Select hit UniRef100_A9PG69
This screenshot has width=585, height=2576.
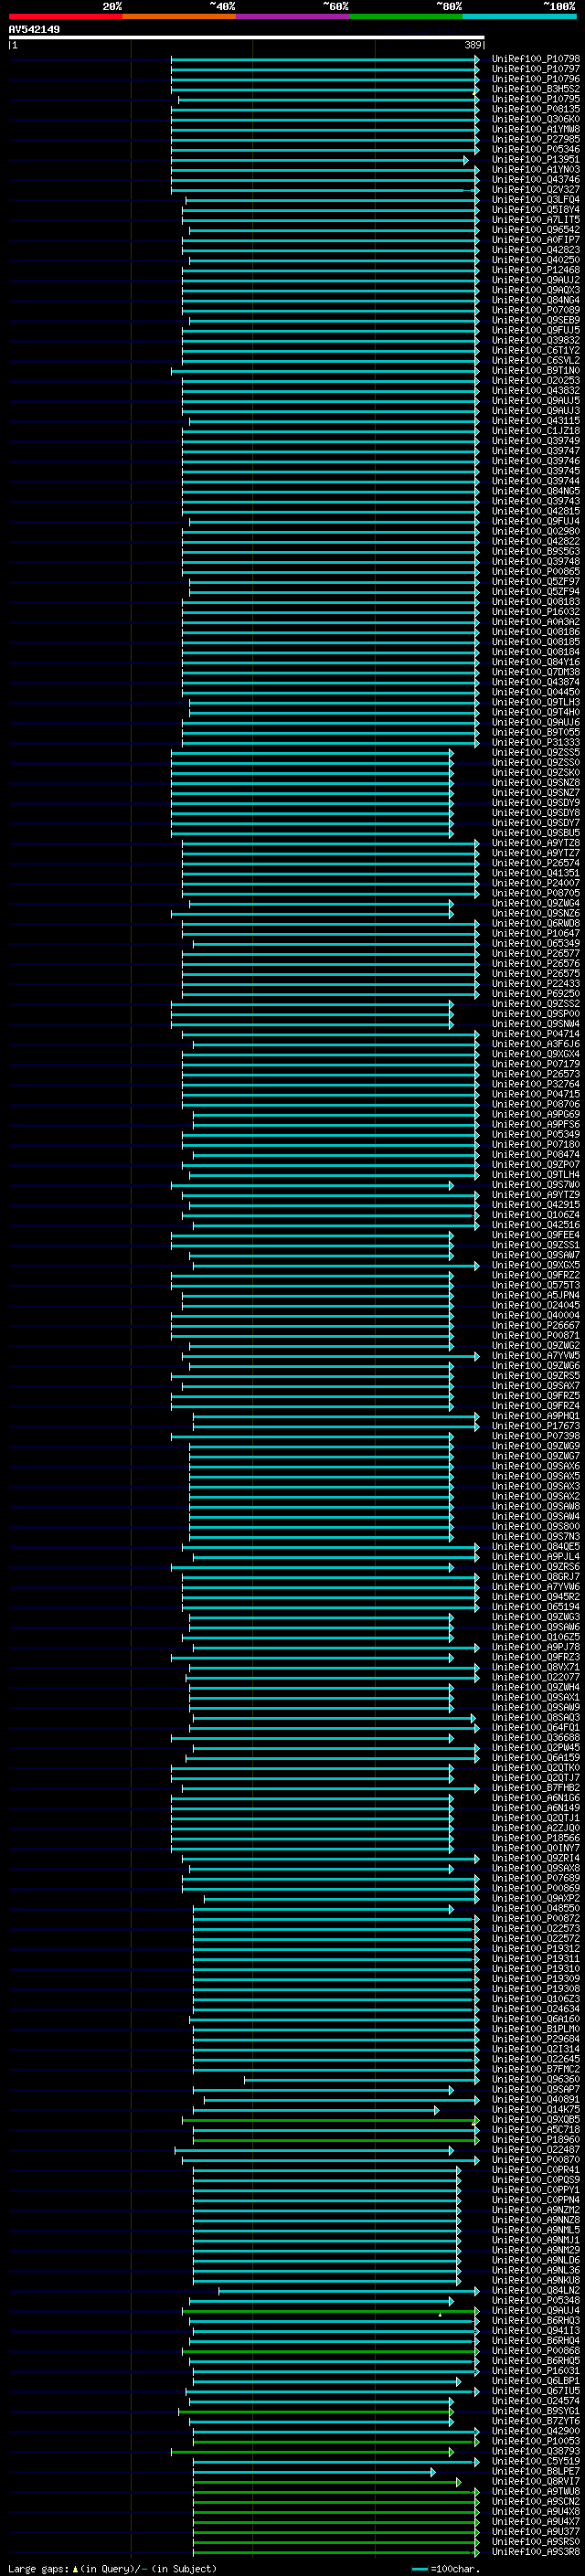point(535,1114)
